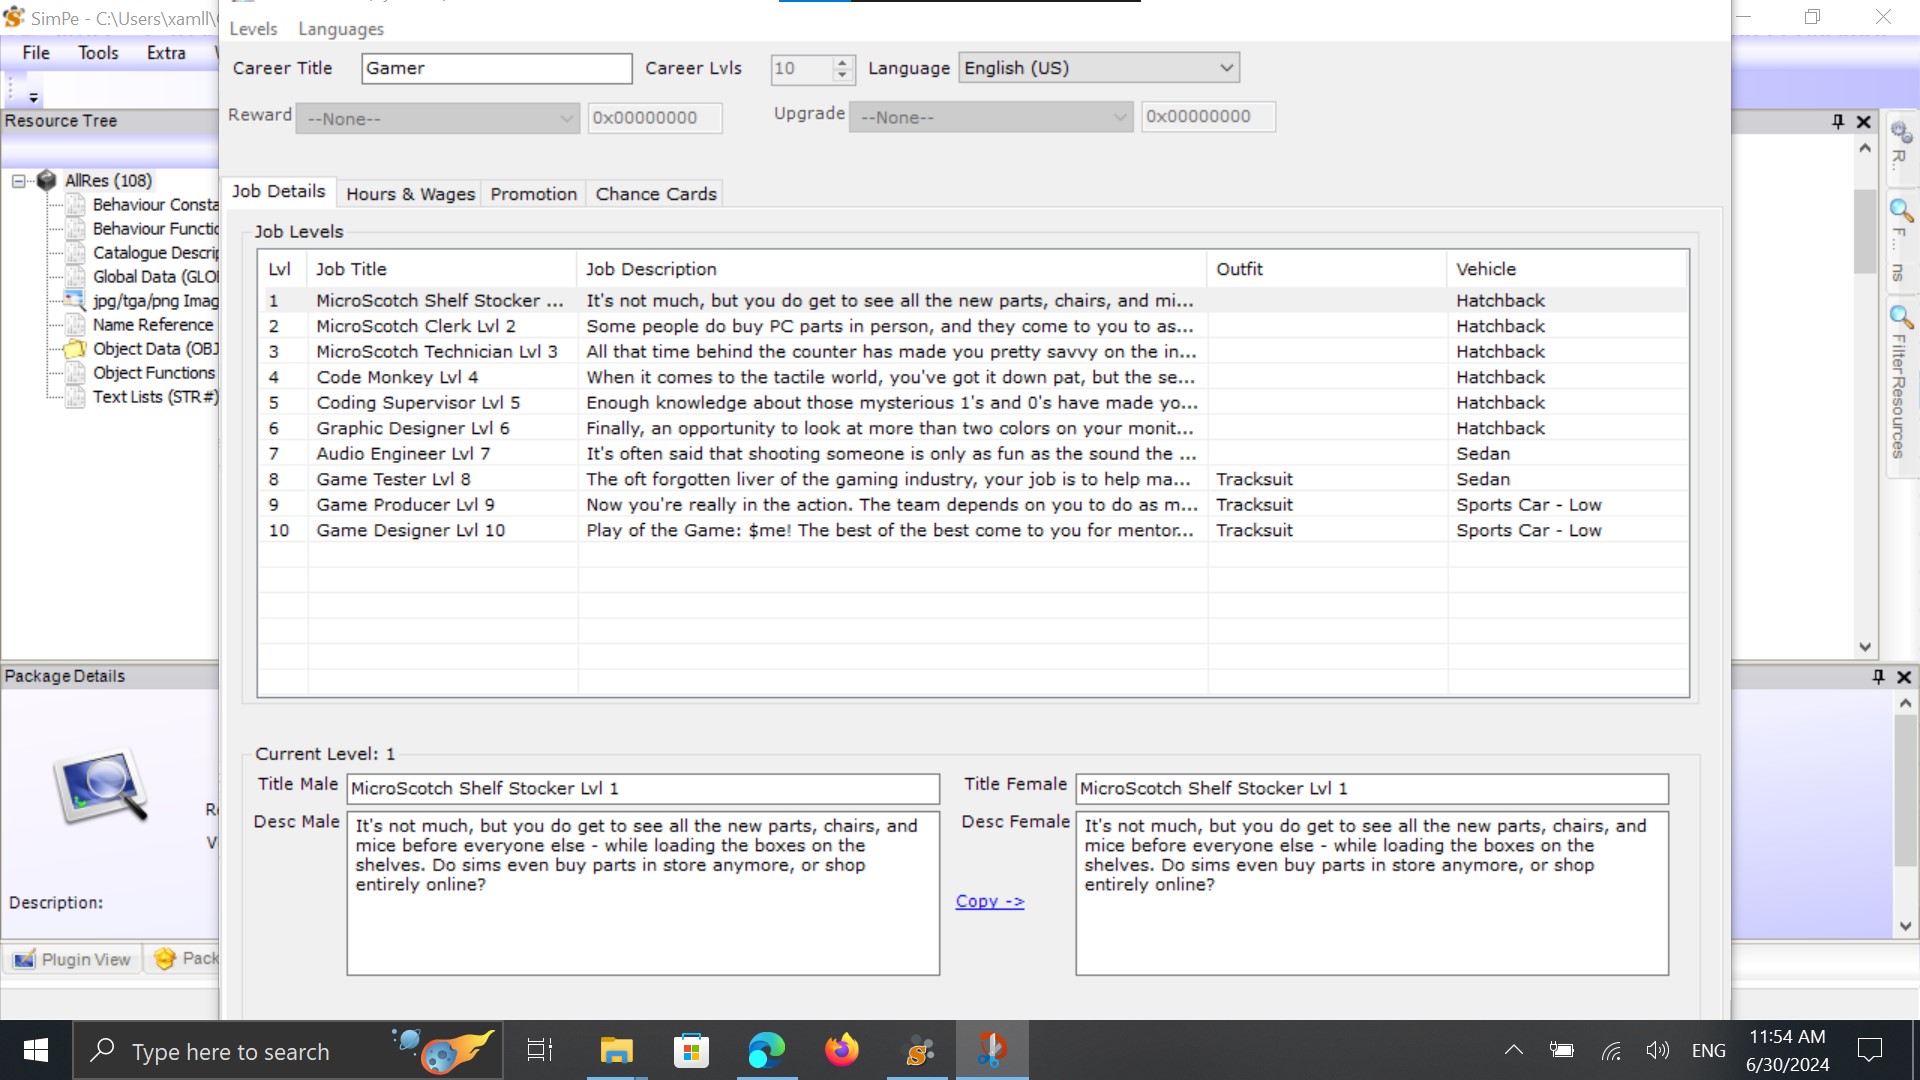Click the AllRes cube icon
The height and width of the screenshot is (1080, 1920).
46,181
